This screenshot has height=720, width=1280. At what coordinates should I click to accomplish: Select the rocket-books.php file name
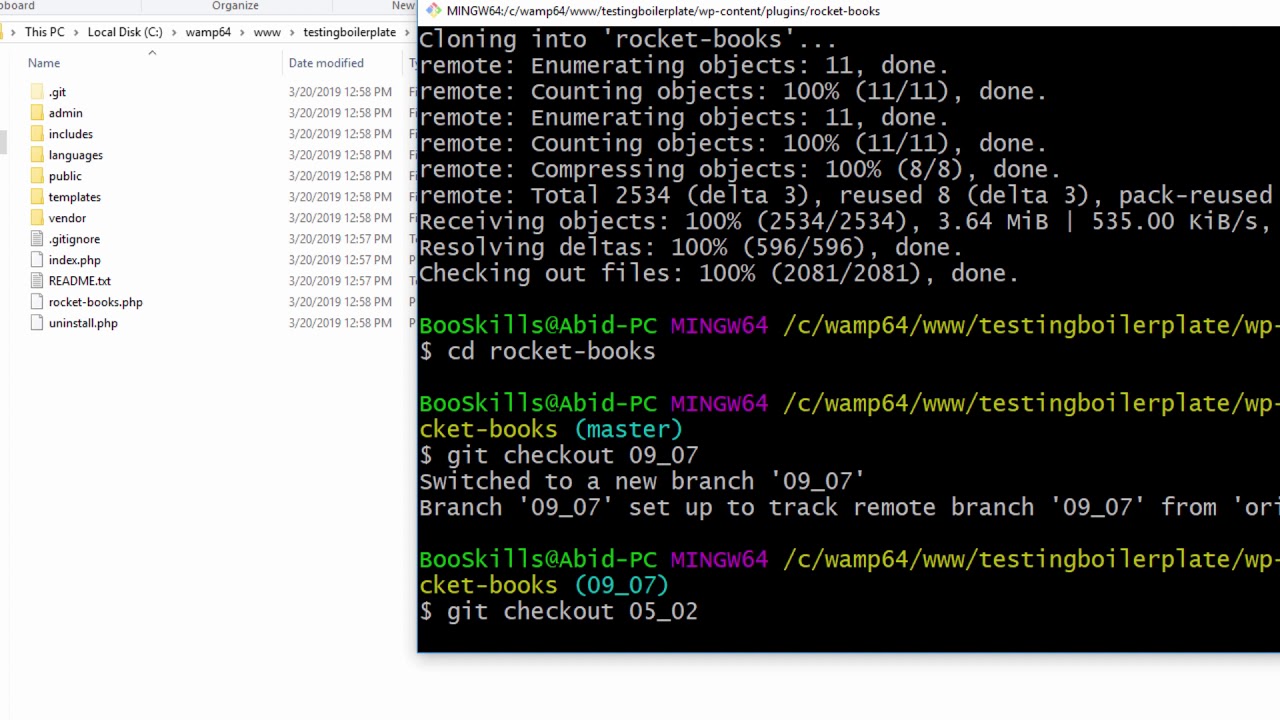[96, 302]
